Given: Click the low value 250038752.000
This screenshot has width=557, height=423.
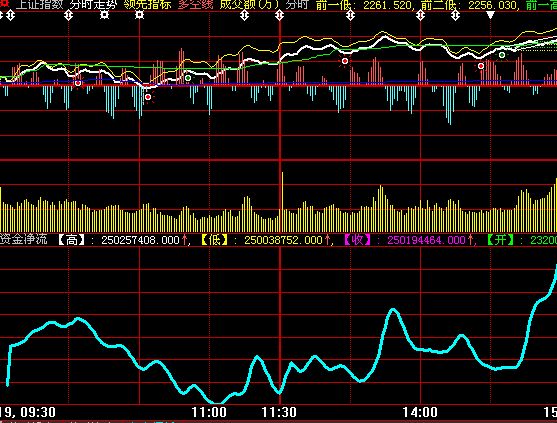Looking at the screenshot, I should (283, 240).
